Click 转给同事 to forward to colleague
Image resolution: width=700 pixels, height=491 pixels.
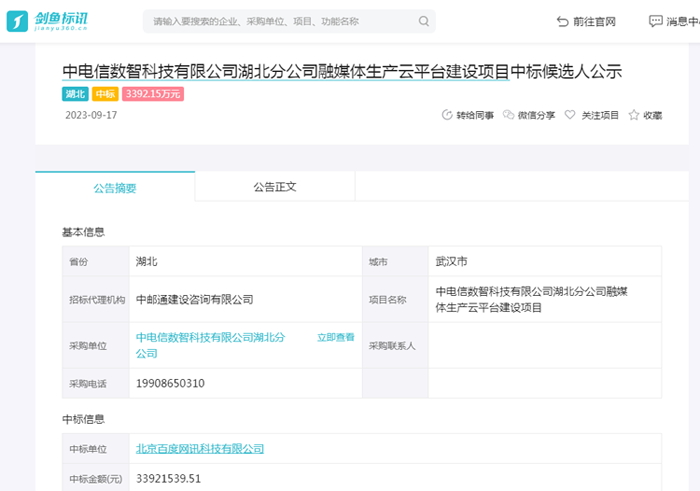tap(448, 115)
